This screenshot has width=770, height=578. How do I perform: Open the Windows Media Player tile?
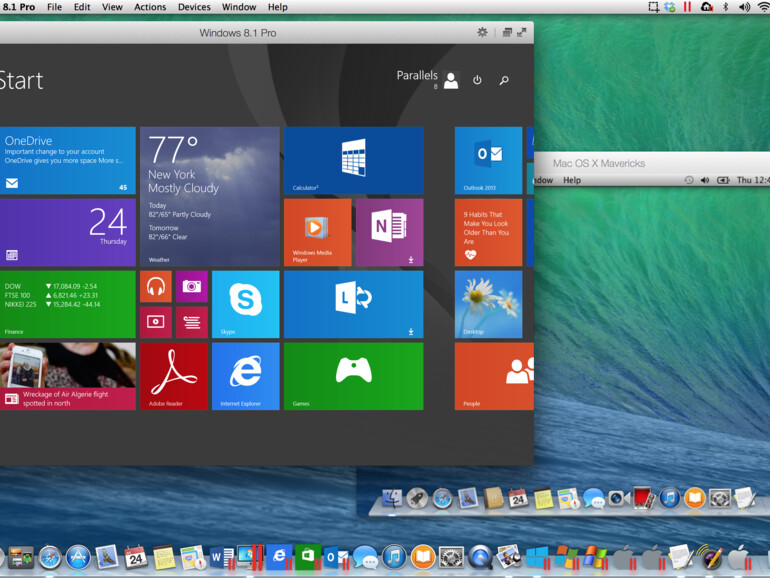click(x=317, y=232)
